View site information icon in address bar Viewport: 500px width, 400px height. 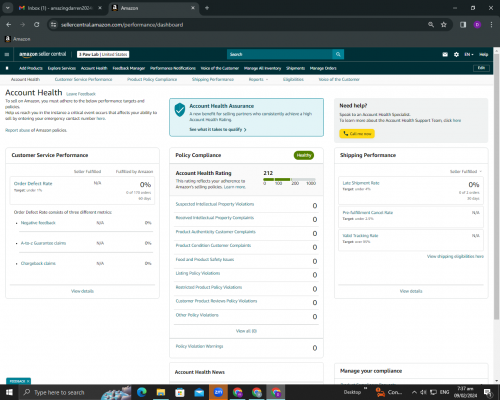pyautogui.click(x=53, y=25)
